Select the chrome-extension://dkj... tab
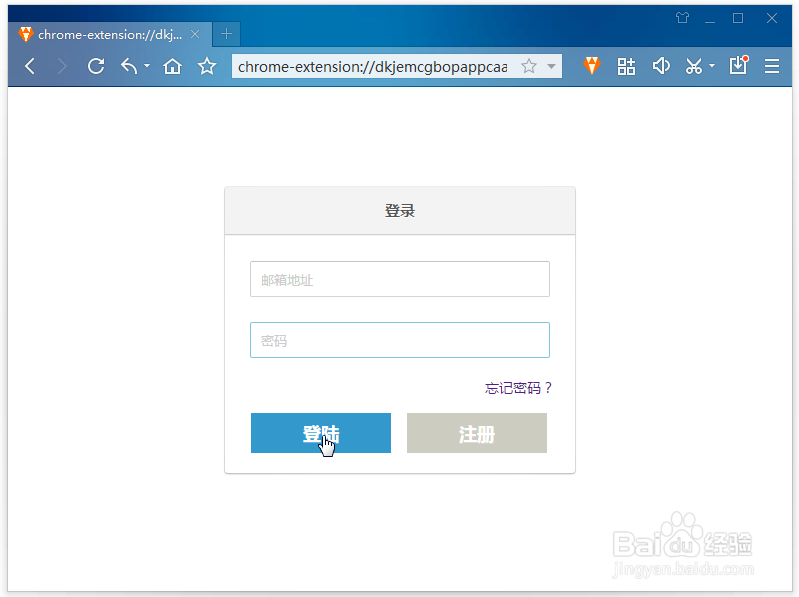Viewport: 799px width, 597px height. (x=110, y=35)
